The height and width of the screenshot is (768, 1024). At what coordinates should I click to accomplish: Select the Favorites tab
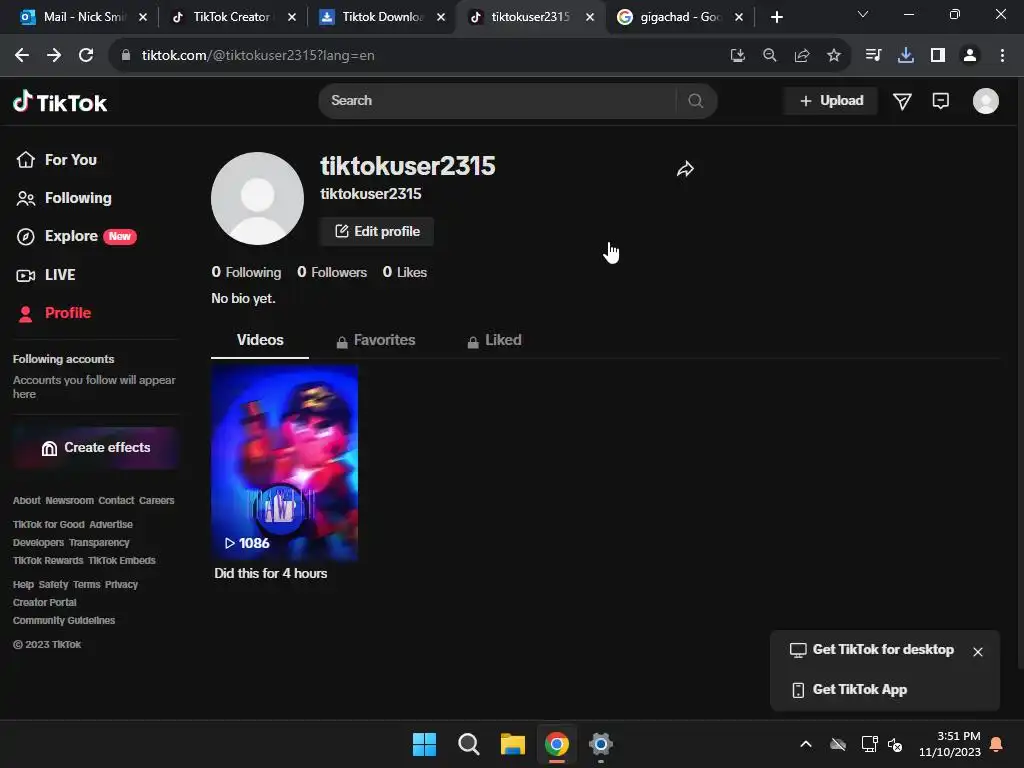point(376,340)
